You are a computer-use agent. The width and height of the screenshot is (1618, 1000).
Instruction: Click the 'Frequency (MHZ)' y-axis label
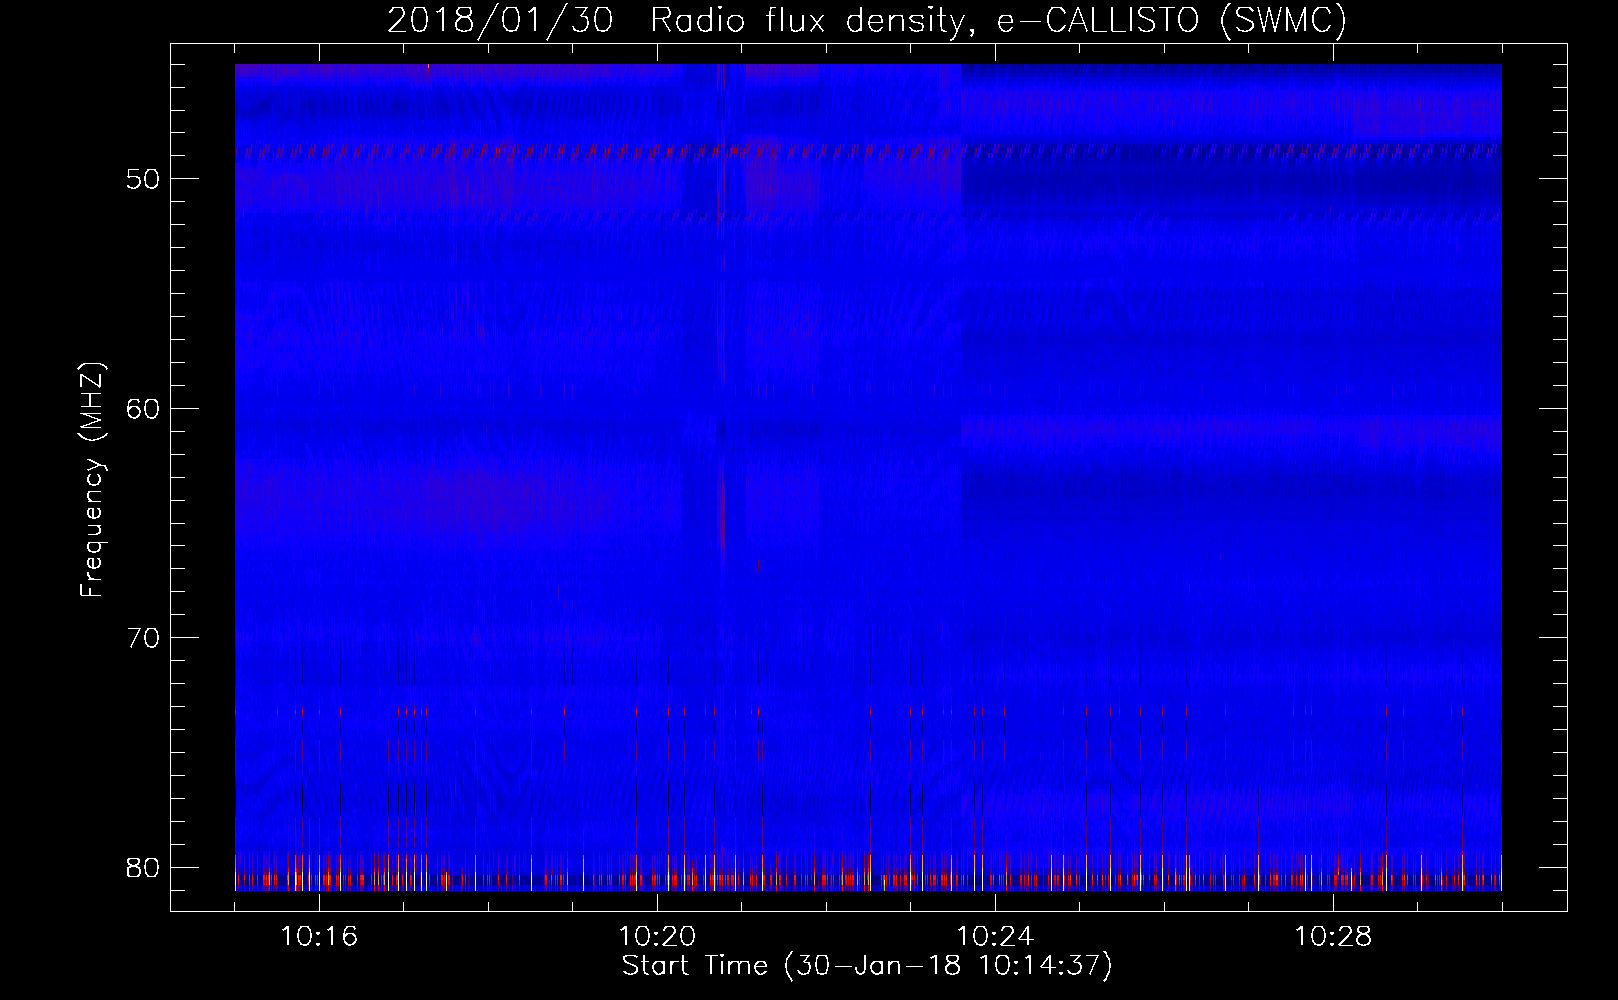92,479
